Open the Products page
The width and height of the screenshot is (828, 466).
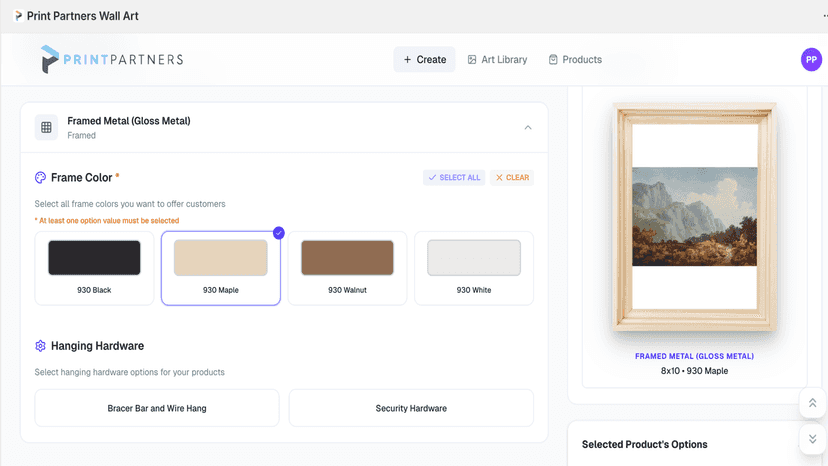pos(575,59)
